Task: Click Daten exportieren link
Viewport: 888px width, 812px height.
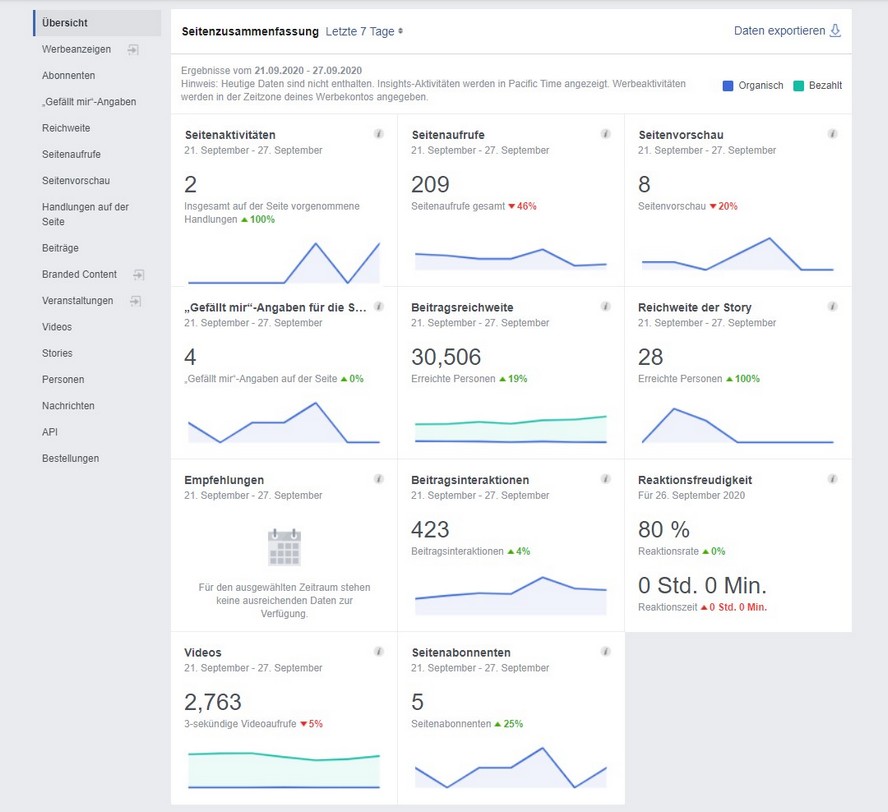Action: click(x=779, y=31)
